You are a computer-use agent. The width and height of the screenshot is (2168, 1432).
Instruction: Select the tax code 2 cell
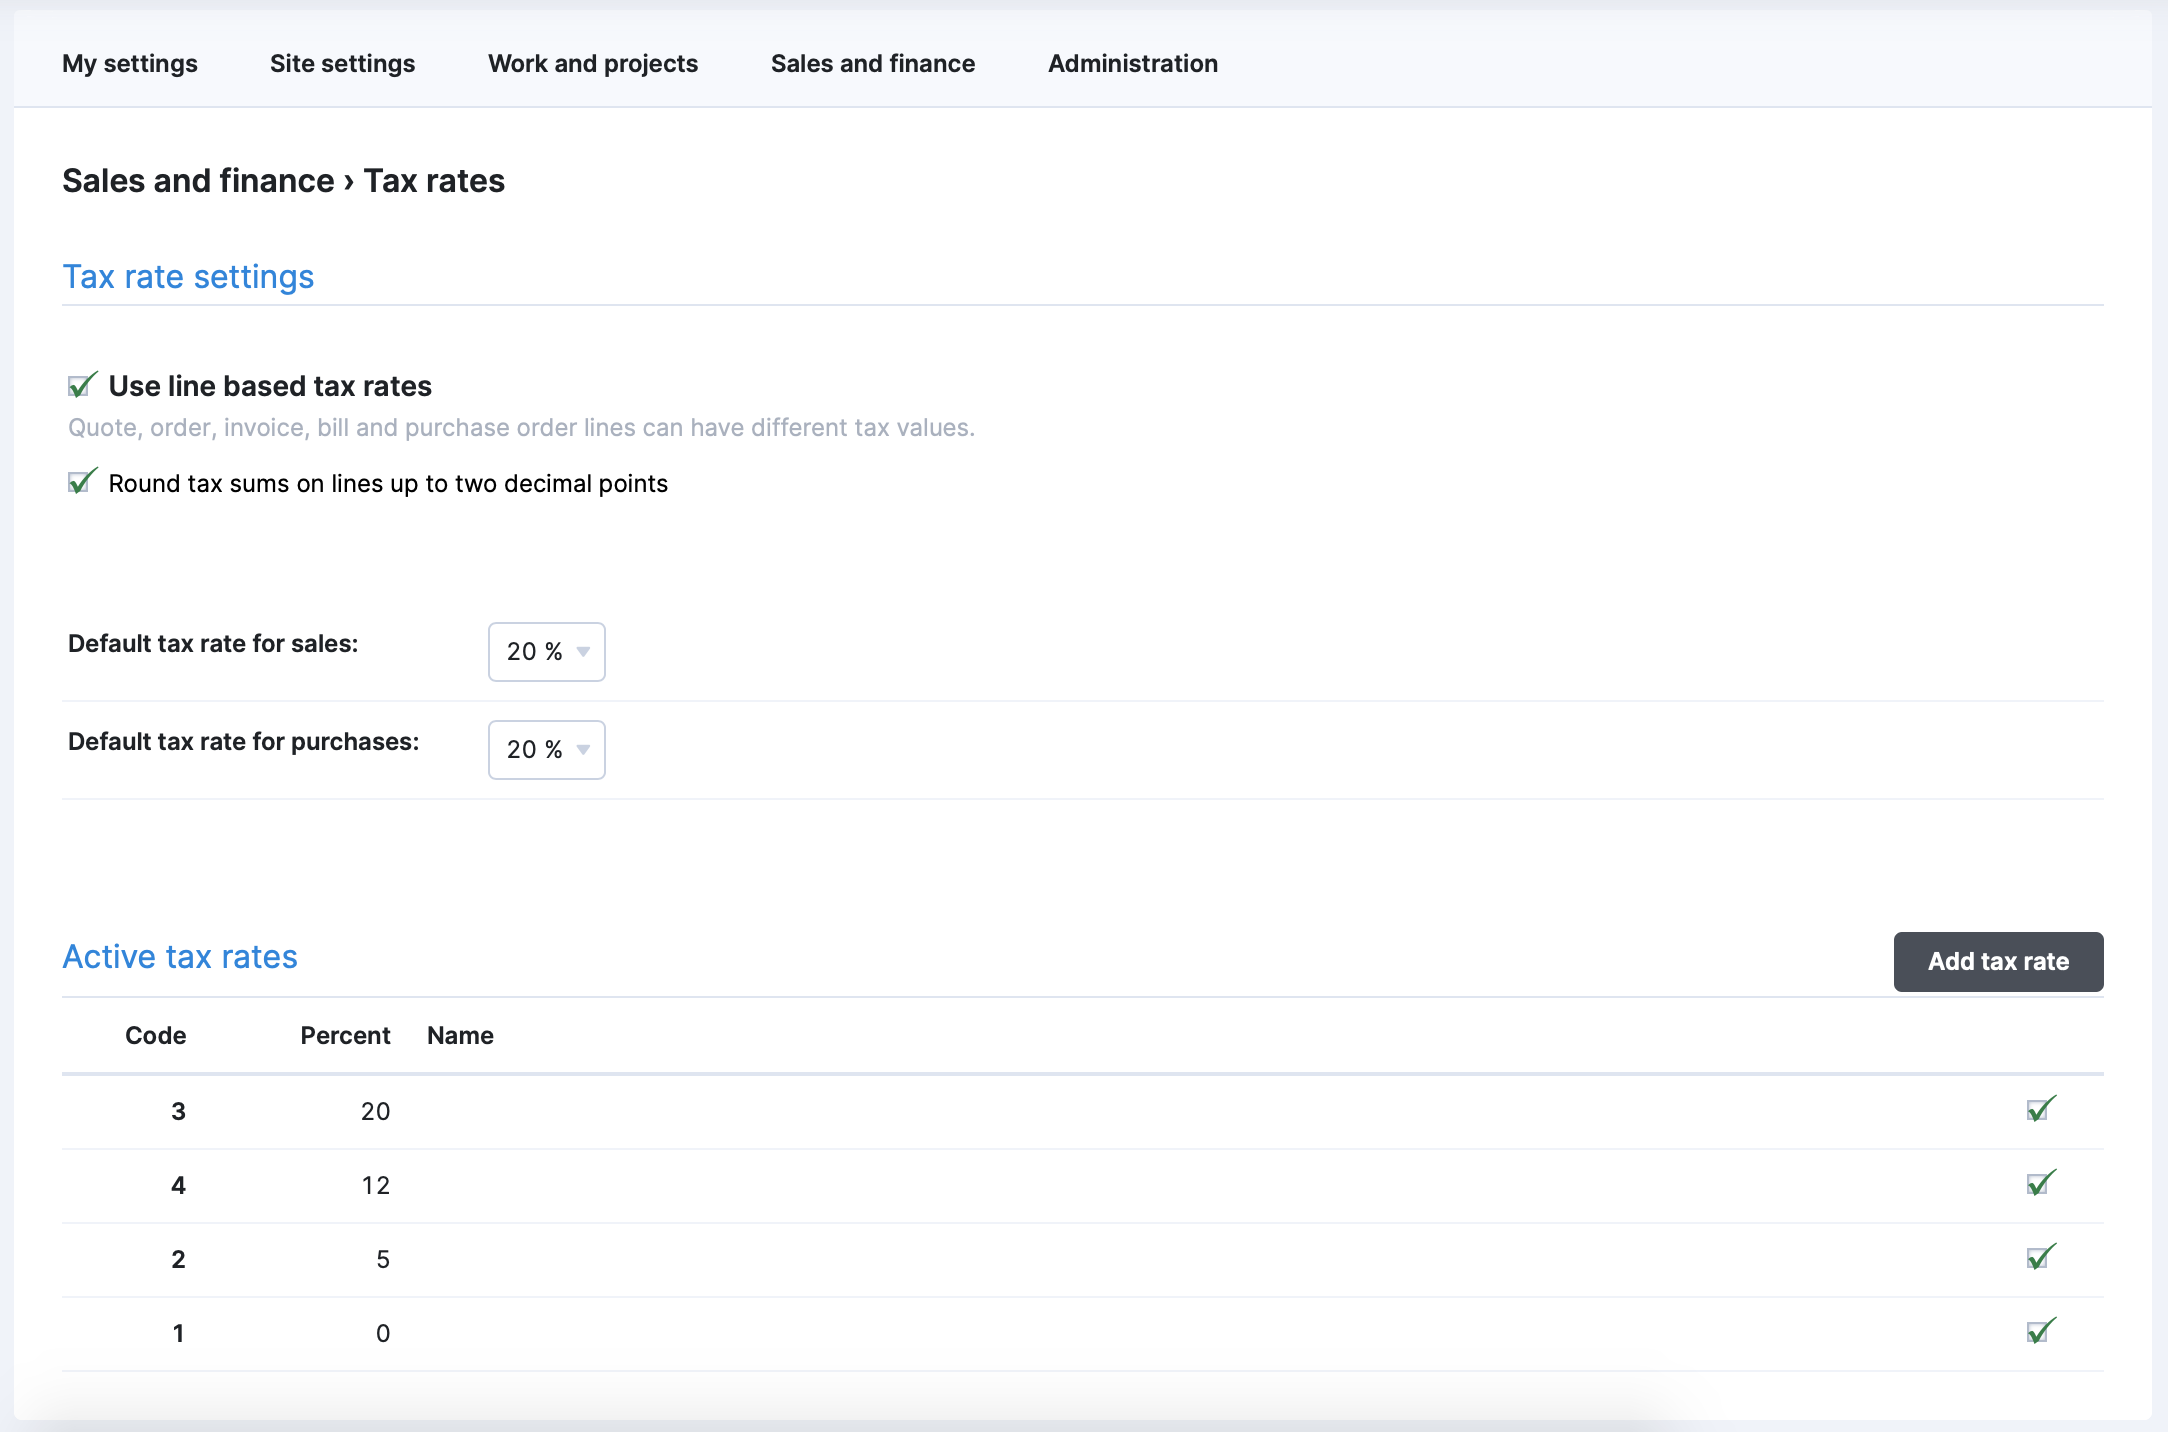coord(178,1259)
